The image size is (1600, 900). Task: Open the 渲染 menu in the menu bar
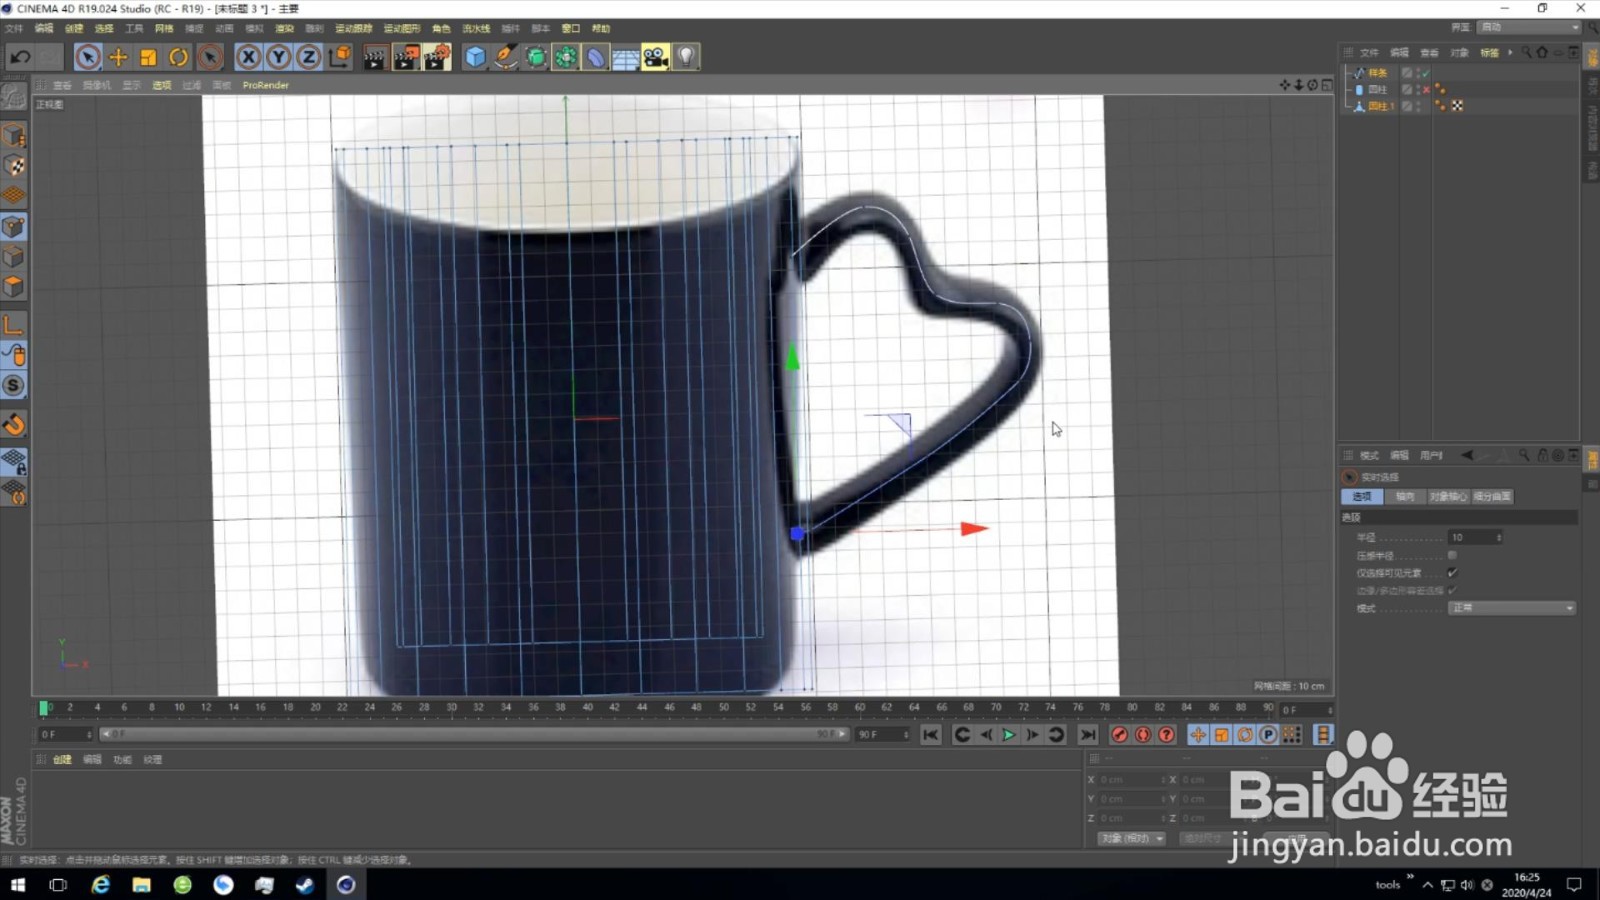tap(284, 28)
